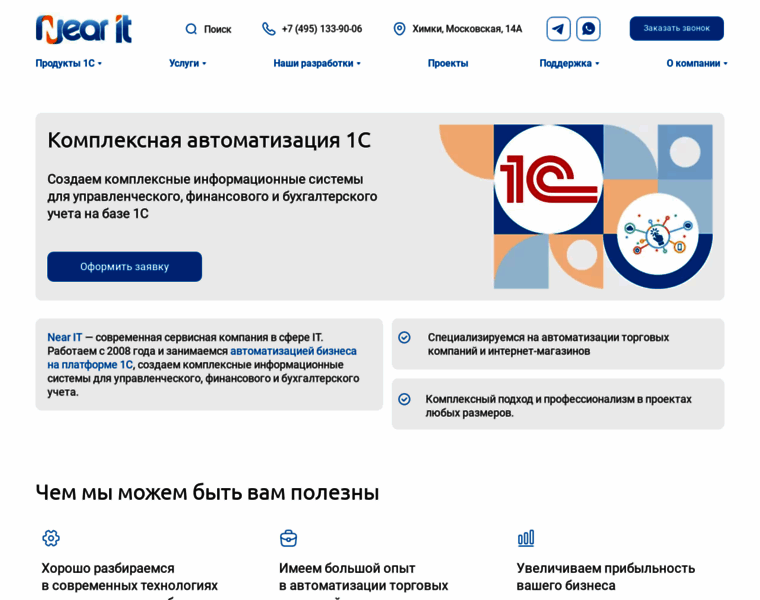The height and width of the screenshot is (600, 760).
Task: Click the Near IT logo
Action: point(84,29)
